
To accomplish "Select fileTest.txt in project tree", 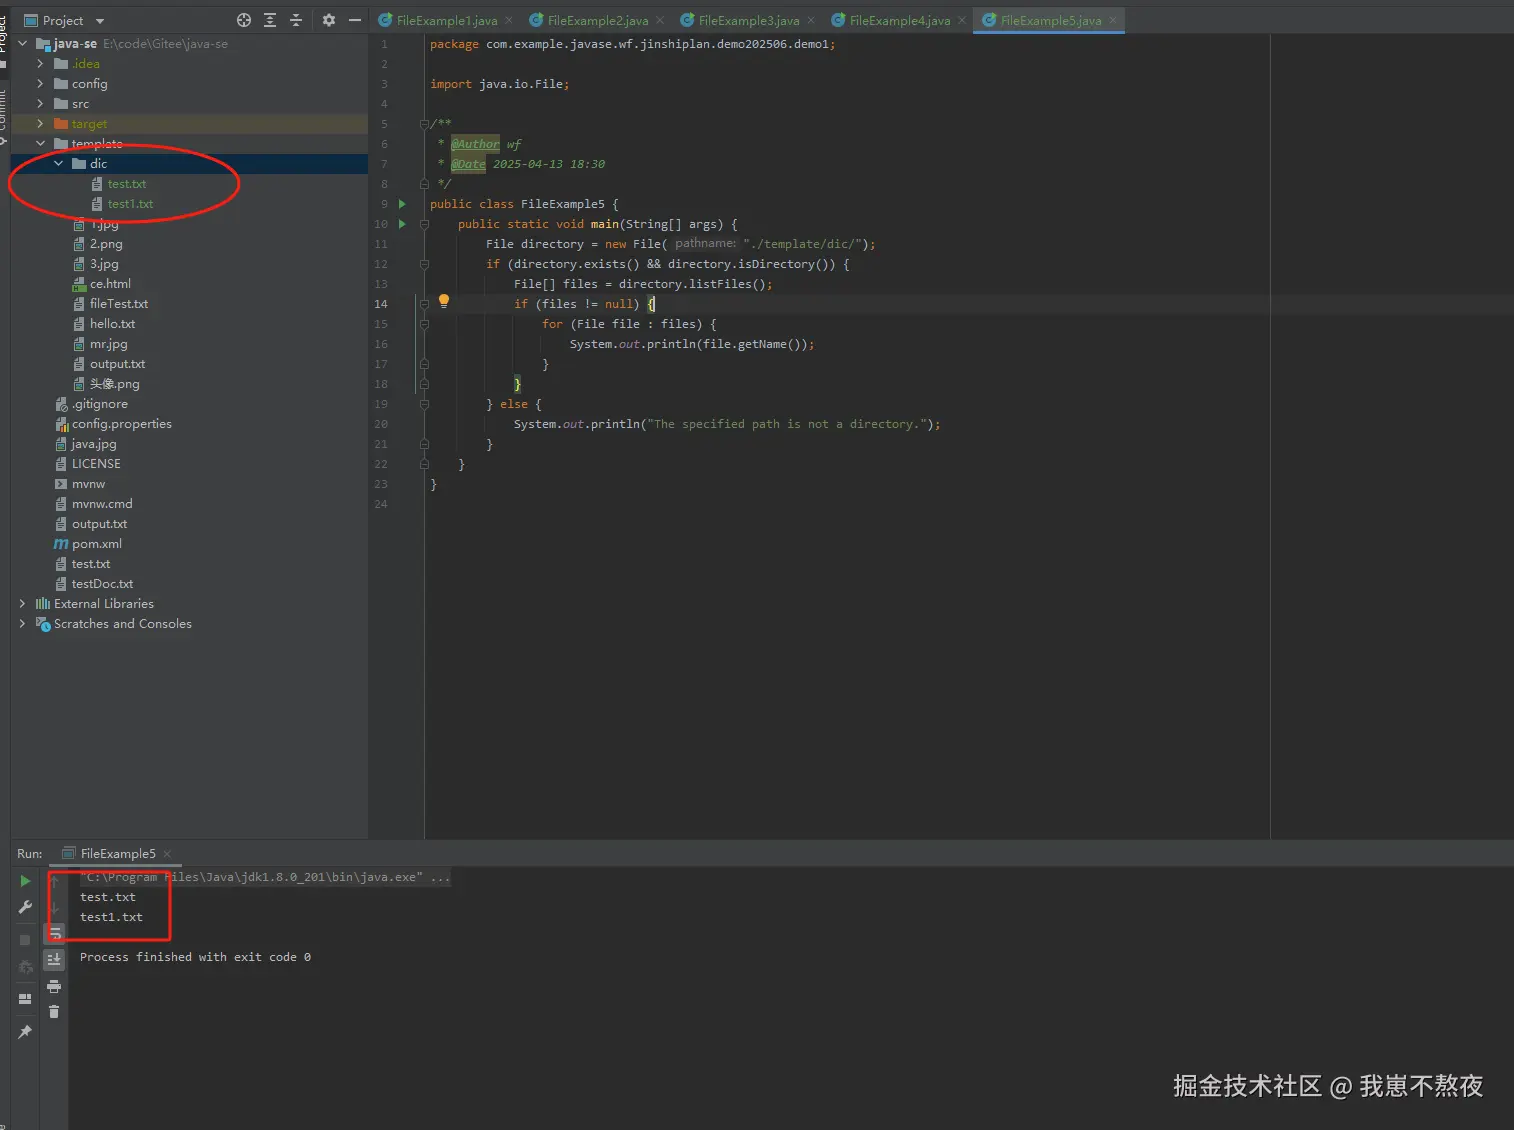I will 118,304.
